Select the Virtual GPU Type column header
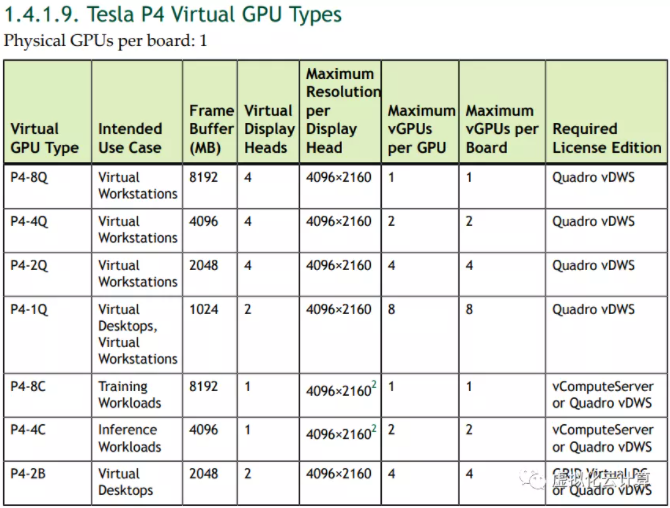 (44, 138)
